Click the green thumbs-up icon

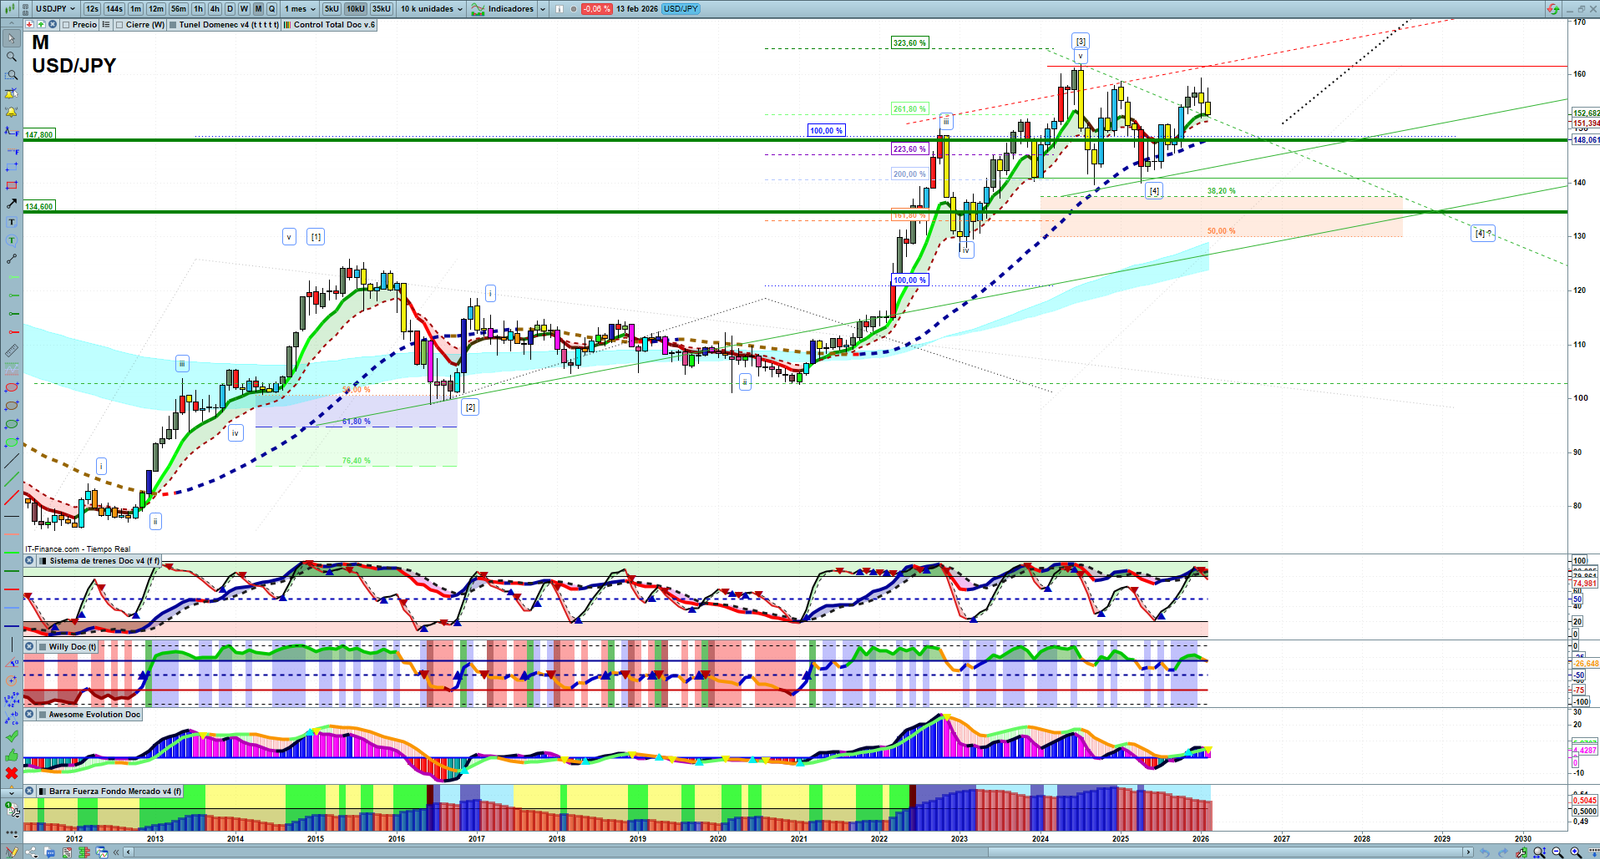pos(11,755)
